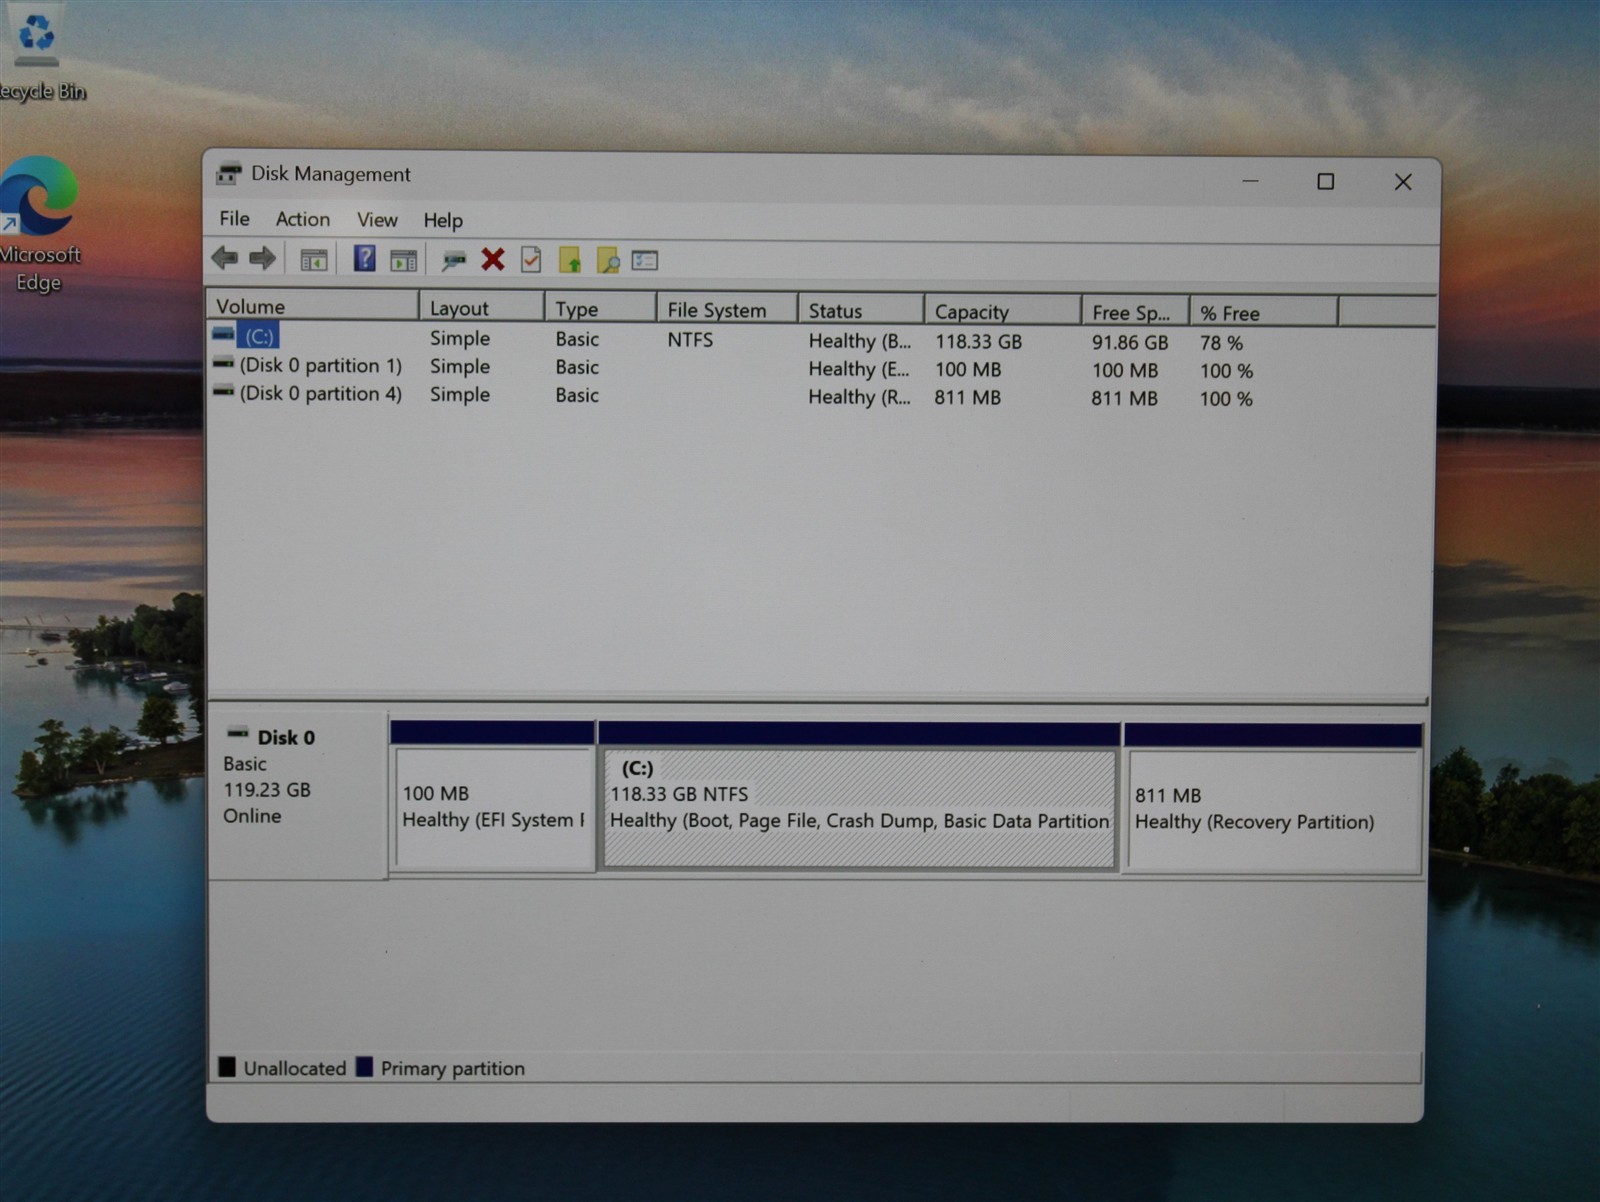The height and width of the screenshot is (1202, 1600).
Task: Sort by the Free Sp... column header
Action: pos(1135,313)
